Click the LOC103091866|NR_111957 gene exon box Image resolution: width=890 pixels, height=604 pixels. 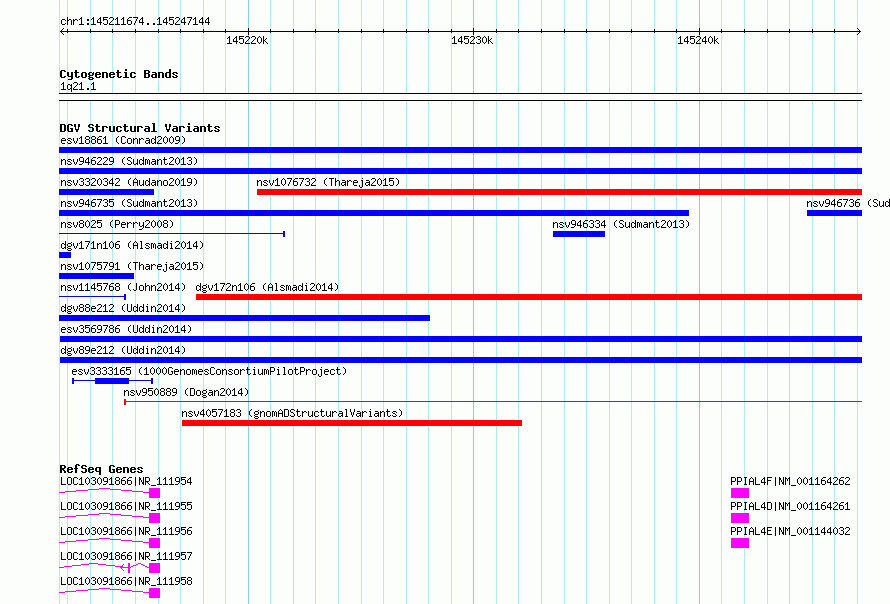pyautogui.click(x=154, y=568)
